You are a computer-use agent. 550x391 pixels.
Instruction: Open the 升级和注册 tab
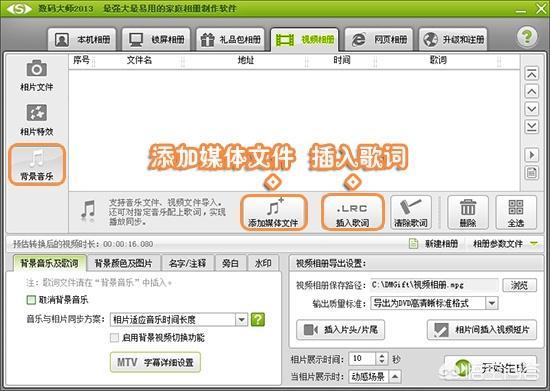tap(453, 40)
